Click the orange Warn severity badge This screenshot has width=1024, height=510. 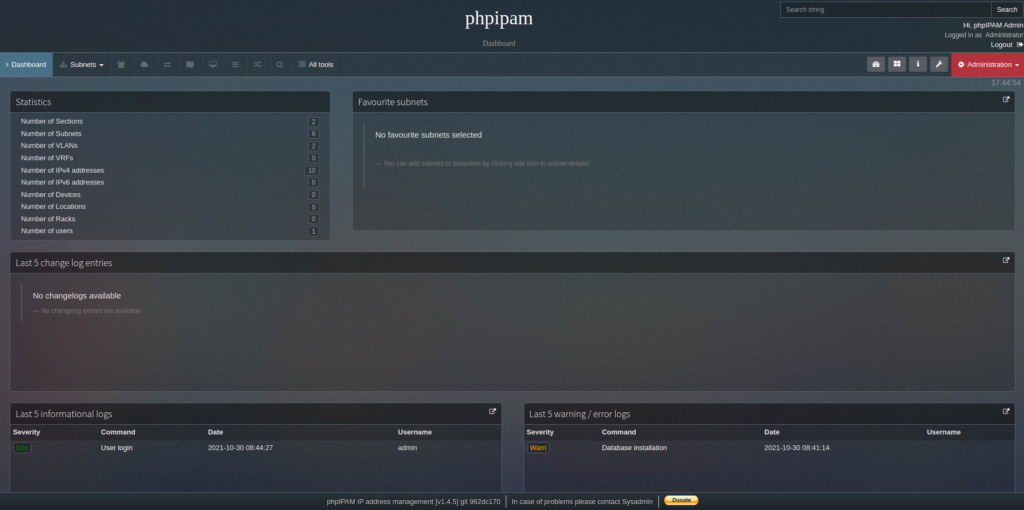(x=538, y=448)
